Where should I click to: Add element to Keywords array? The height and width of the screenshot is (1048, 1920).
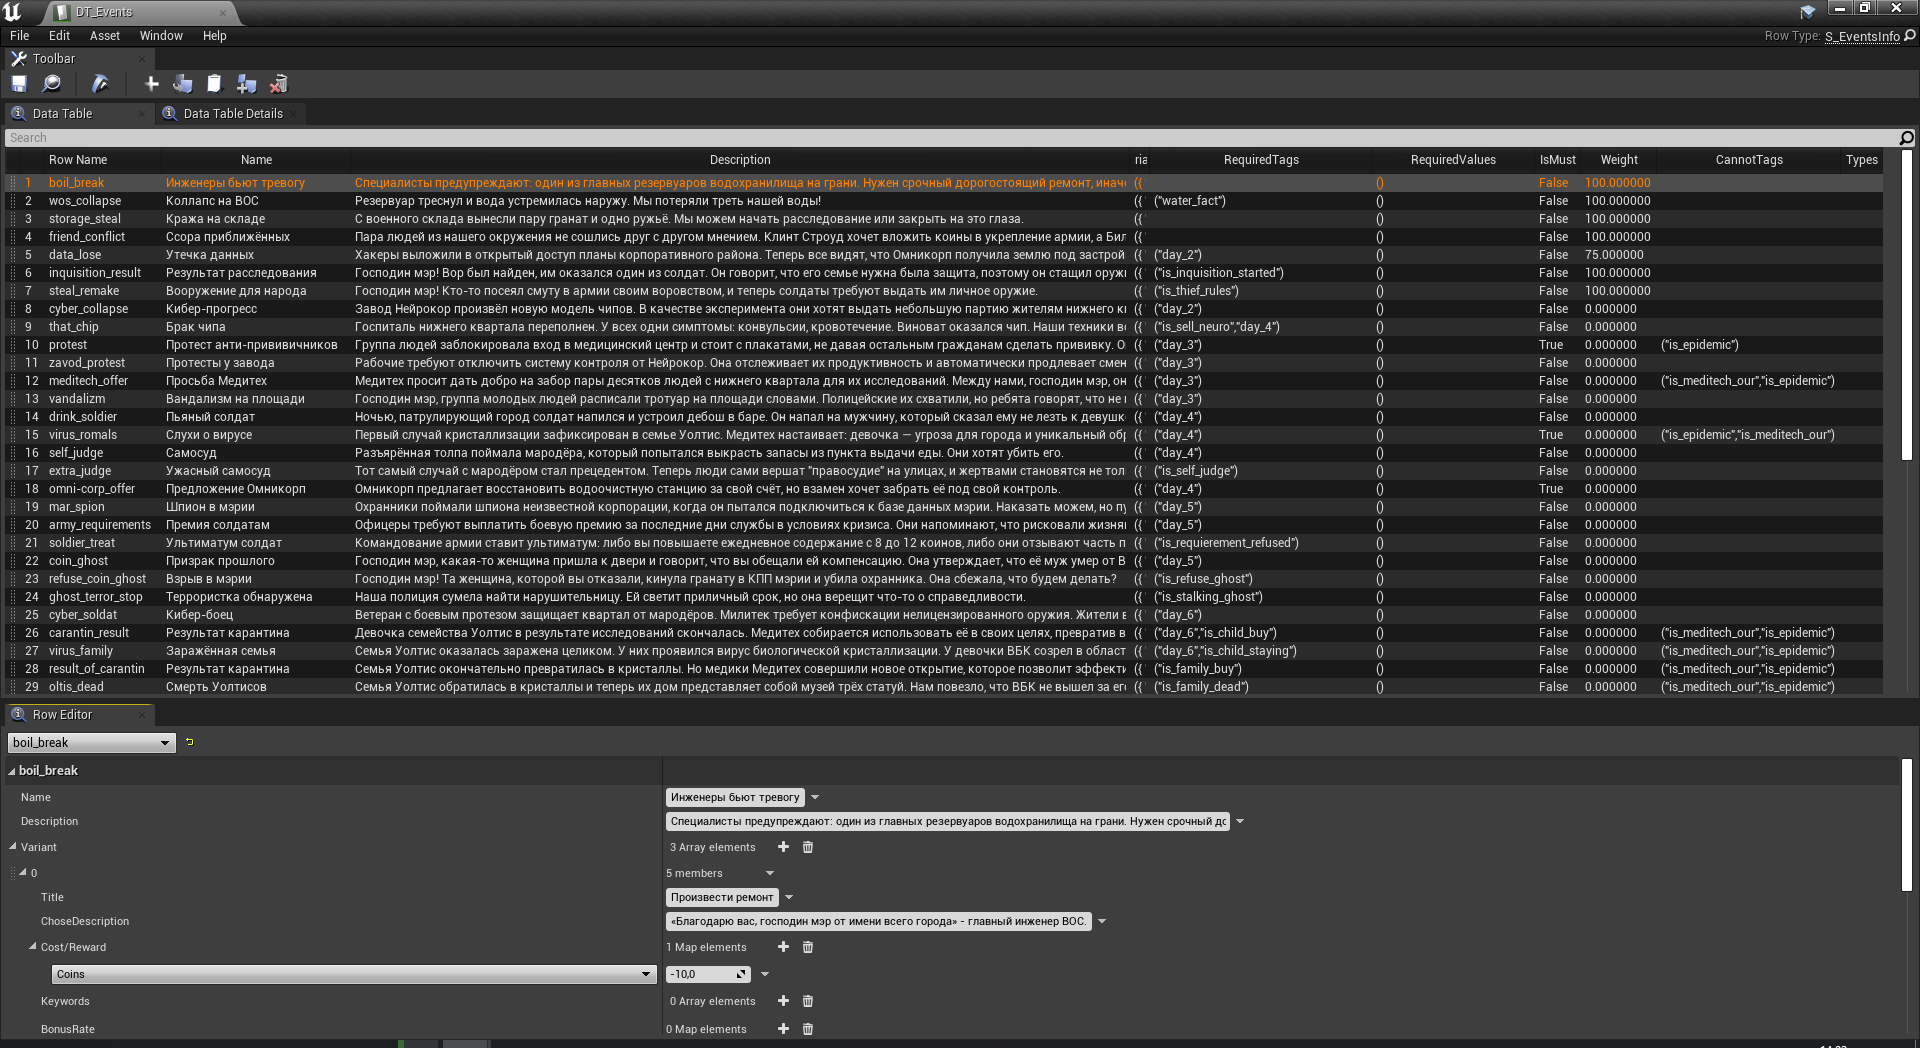point(783,1001)
